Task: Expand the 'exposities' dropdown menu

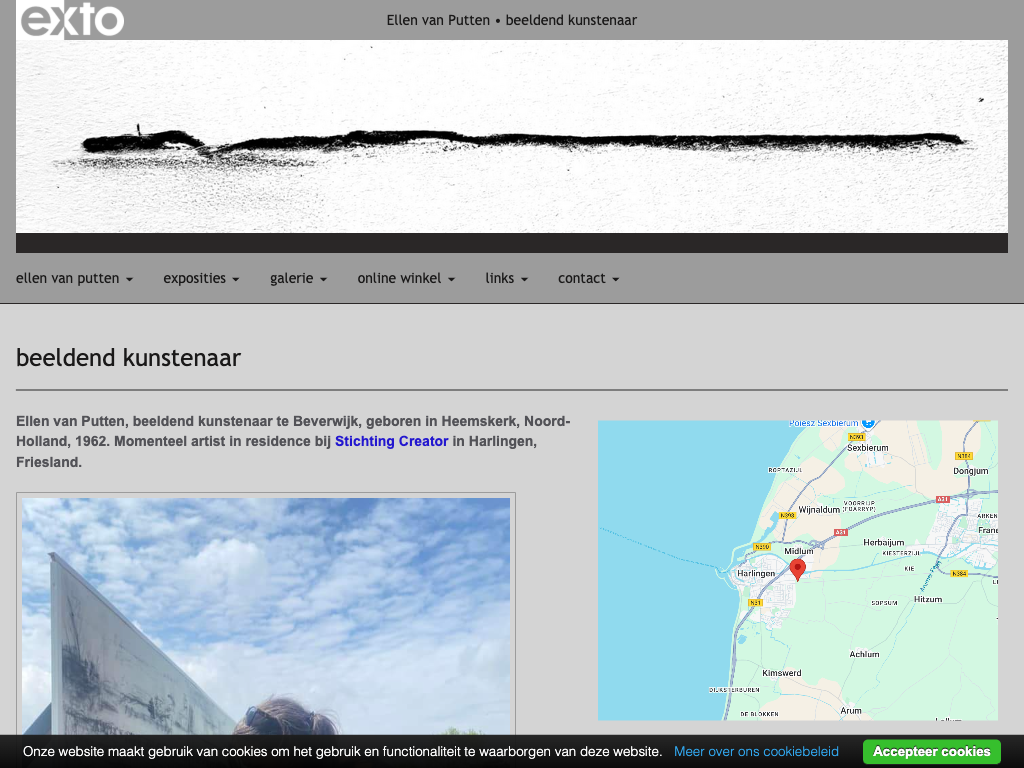Action: [x=201, y=279]
